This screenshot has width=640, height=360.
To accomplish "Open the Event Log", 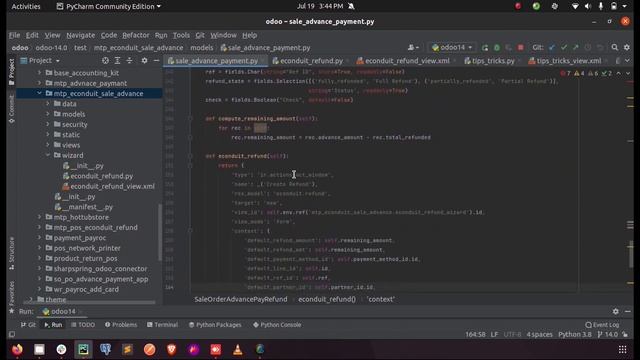I will point(602,325).
